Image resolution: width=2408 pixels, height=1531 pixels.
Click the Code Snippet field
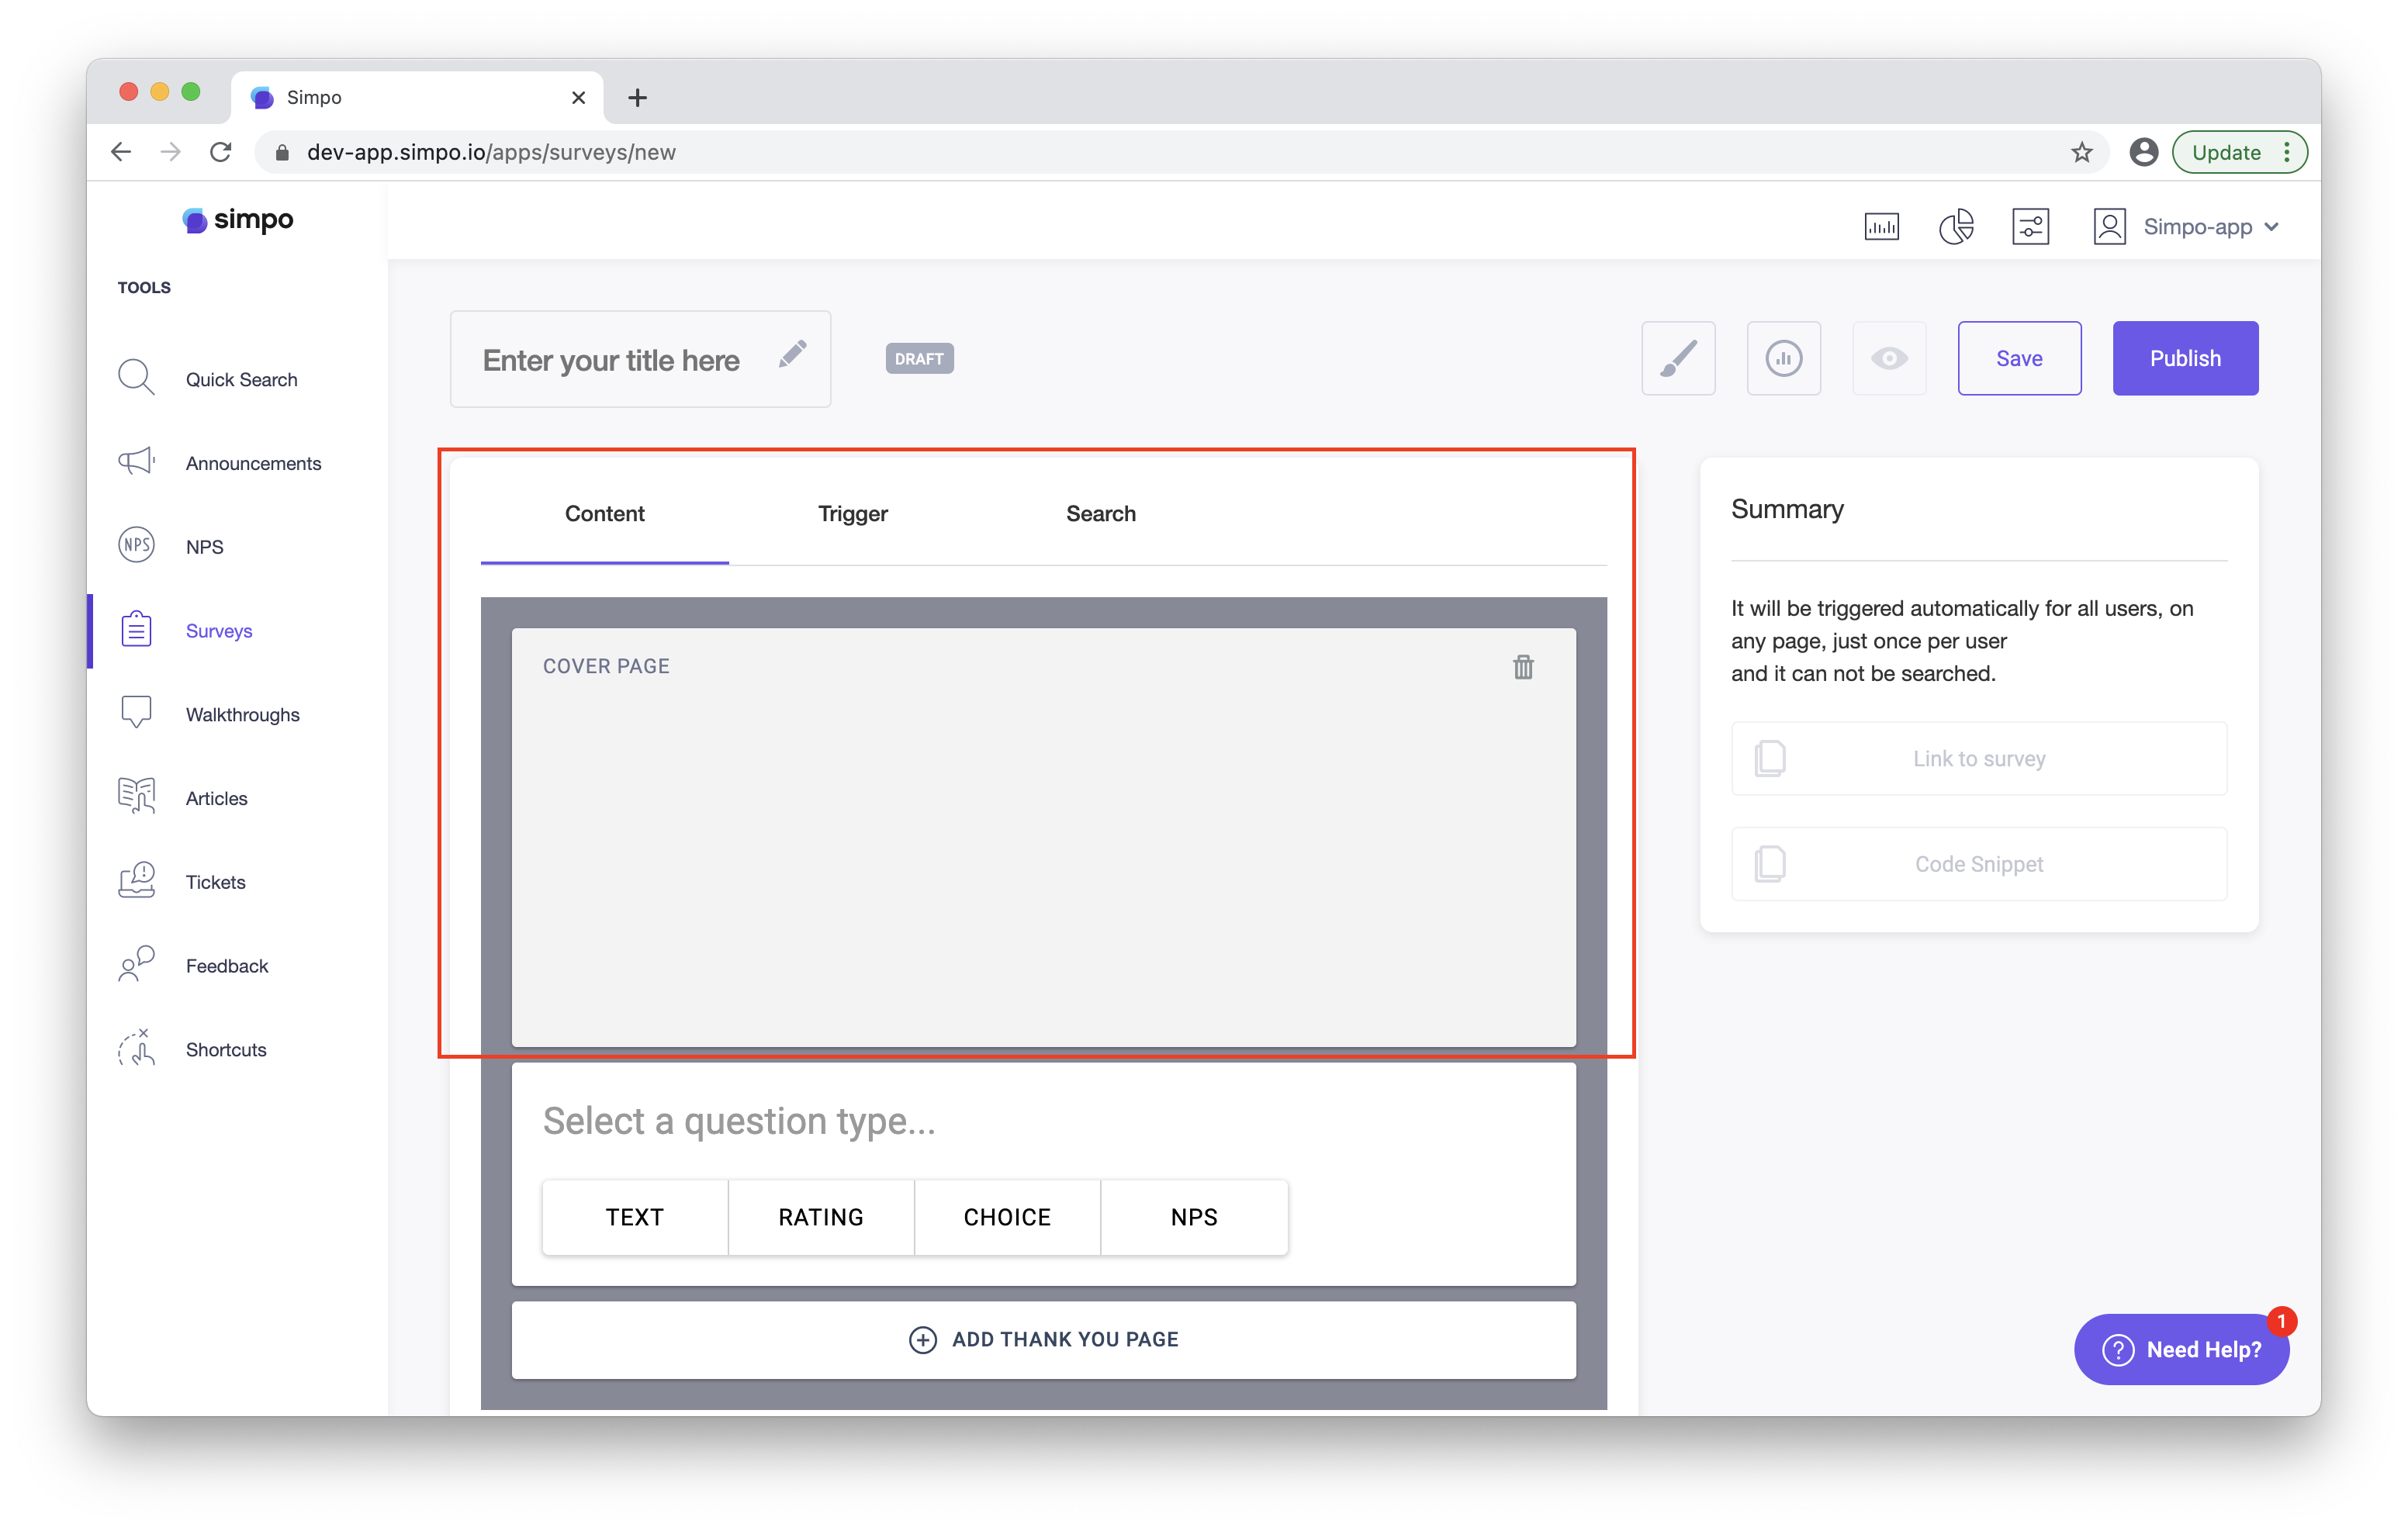[x=1978, y=863]
